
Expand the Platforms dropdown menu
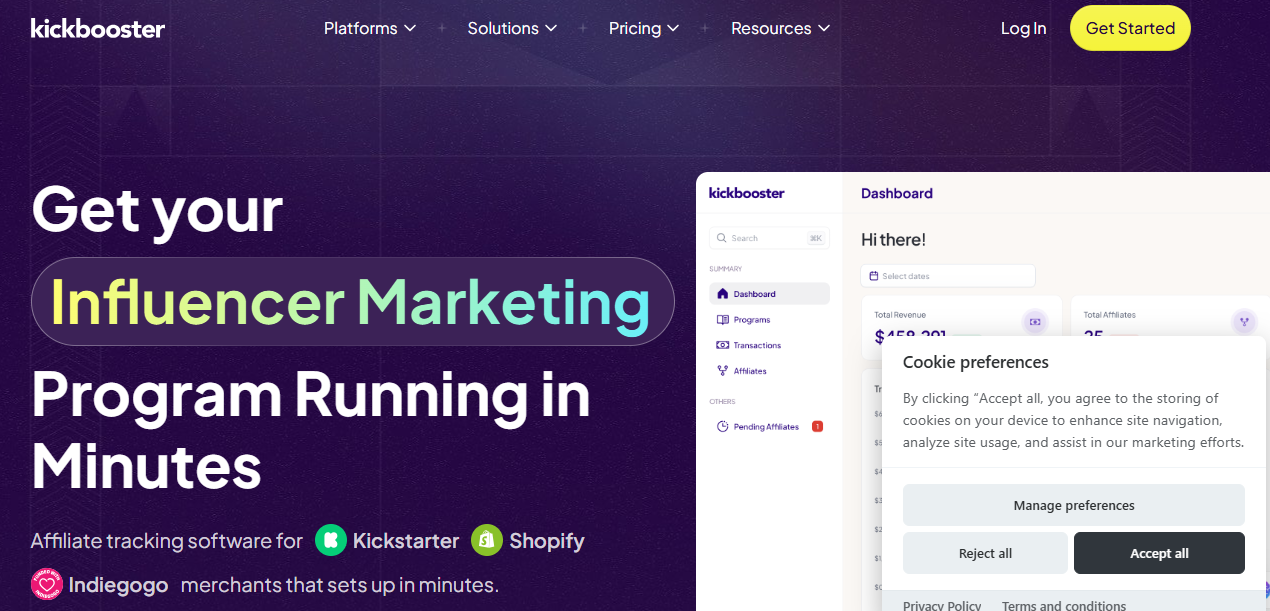369,28
